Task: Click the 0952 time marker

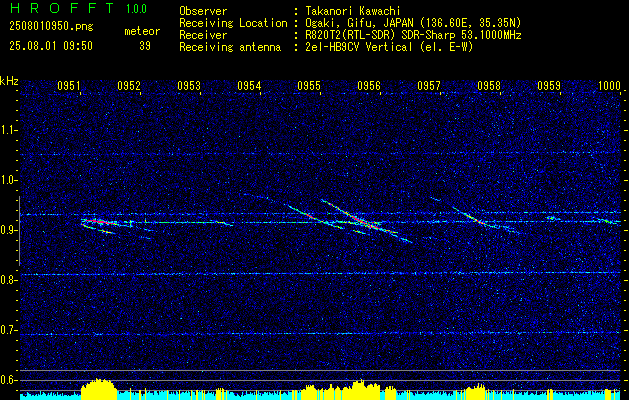Action: 129,85
